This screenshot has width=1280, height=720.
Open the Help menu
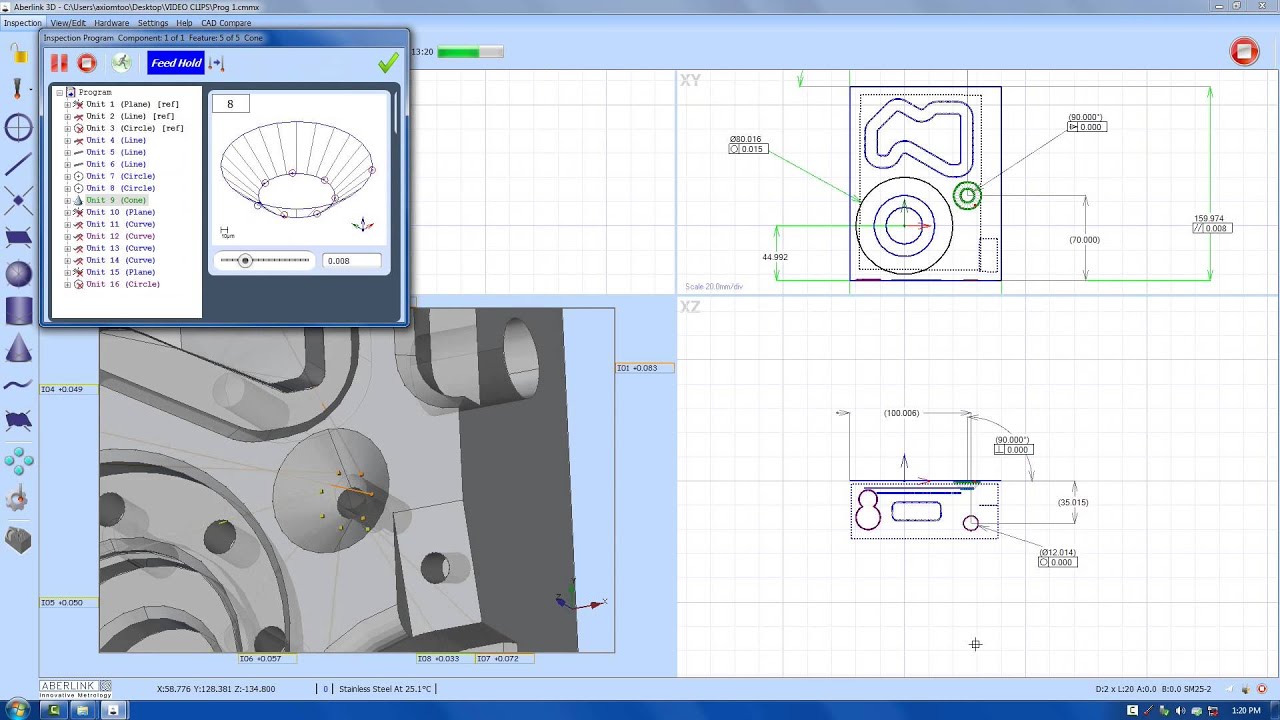click(x=184, y=23)
